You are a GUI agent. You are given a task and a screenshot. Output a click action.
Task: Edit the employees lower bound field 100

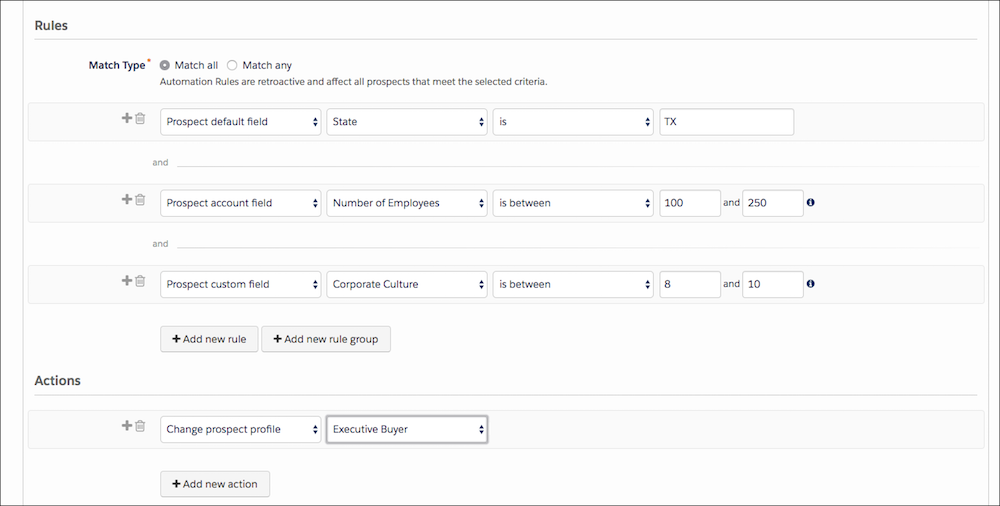[x=690, y=203]
